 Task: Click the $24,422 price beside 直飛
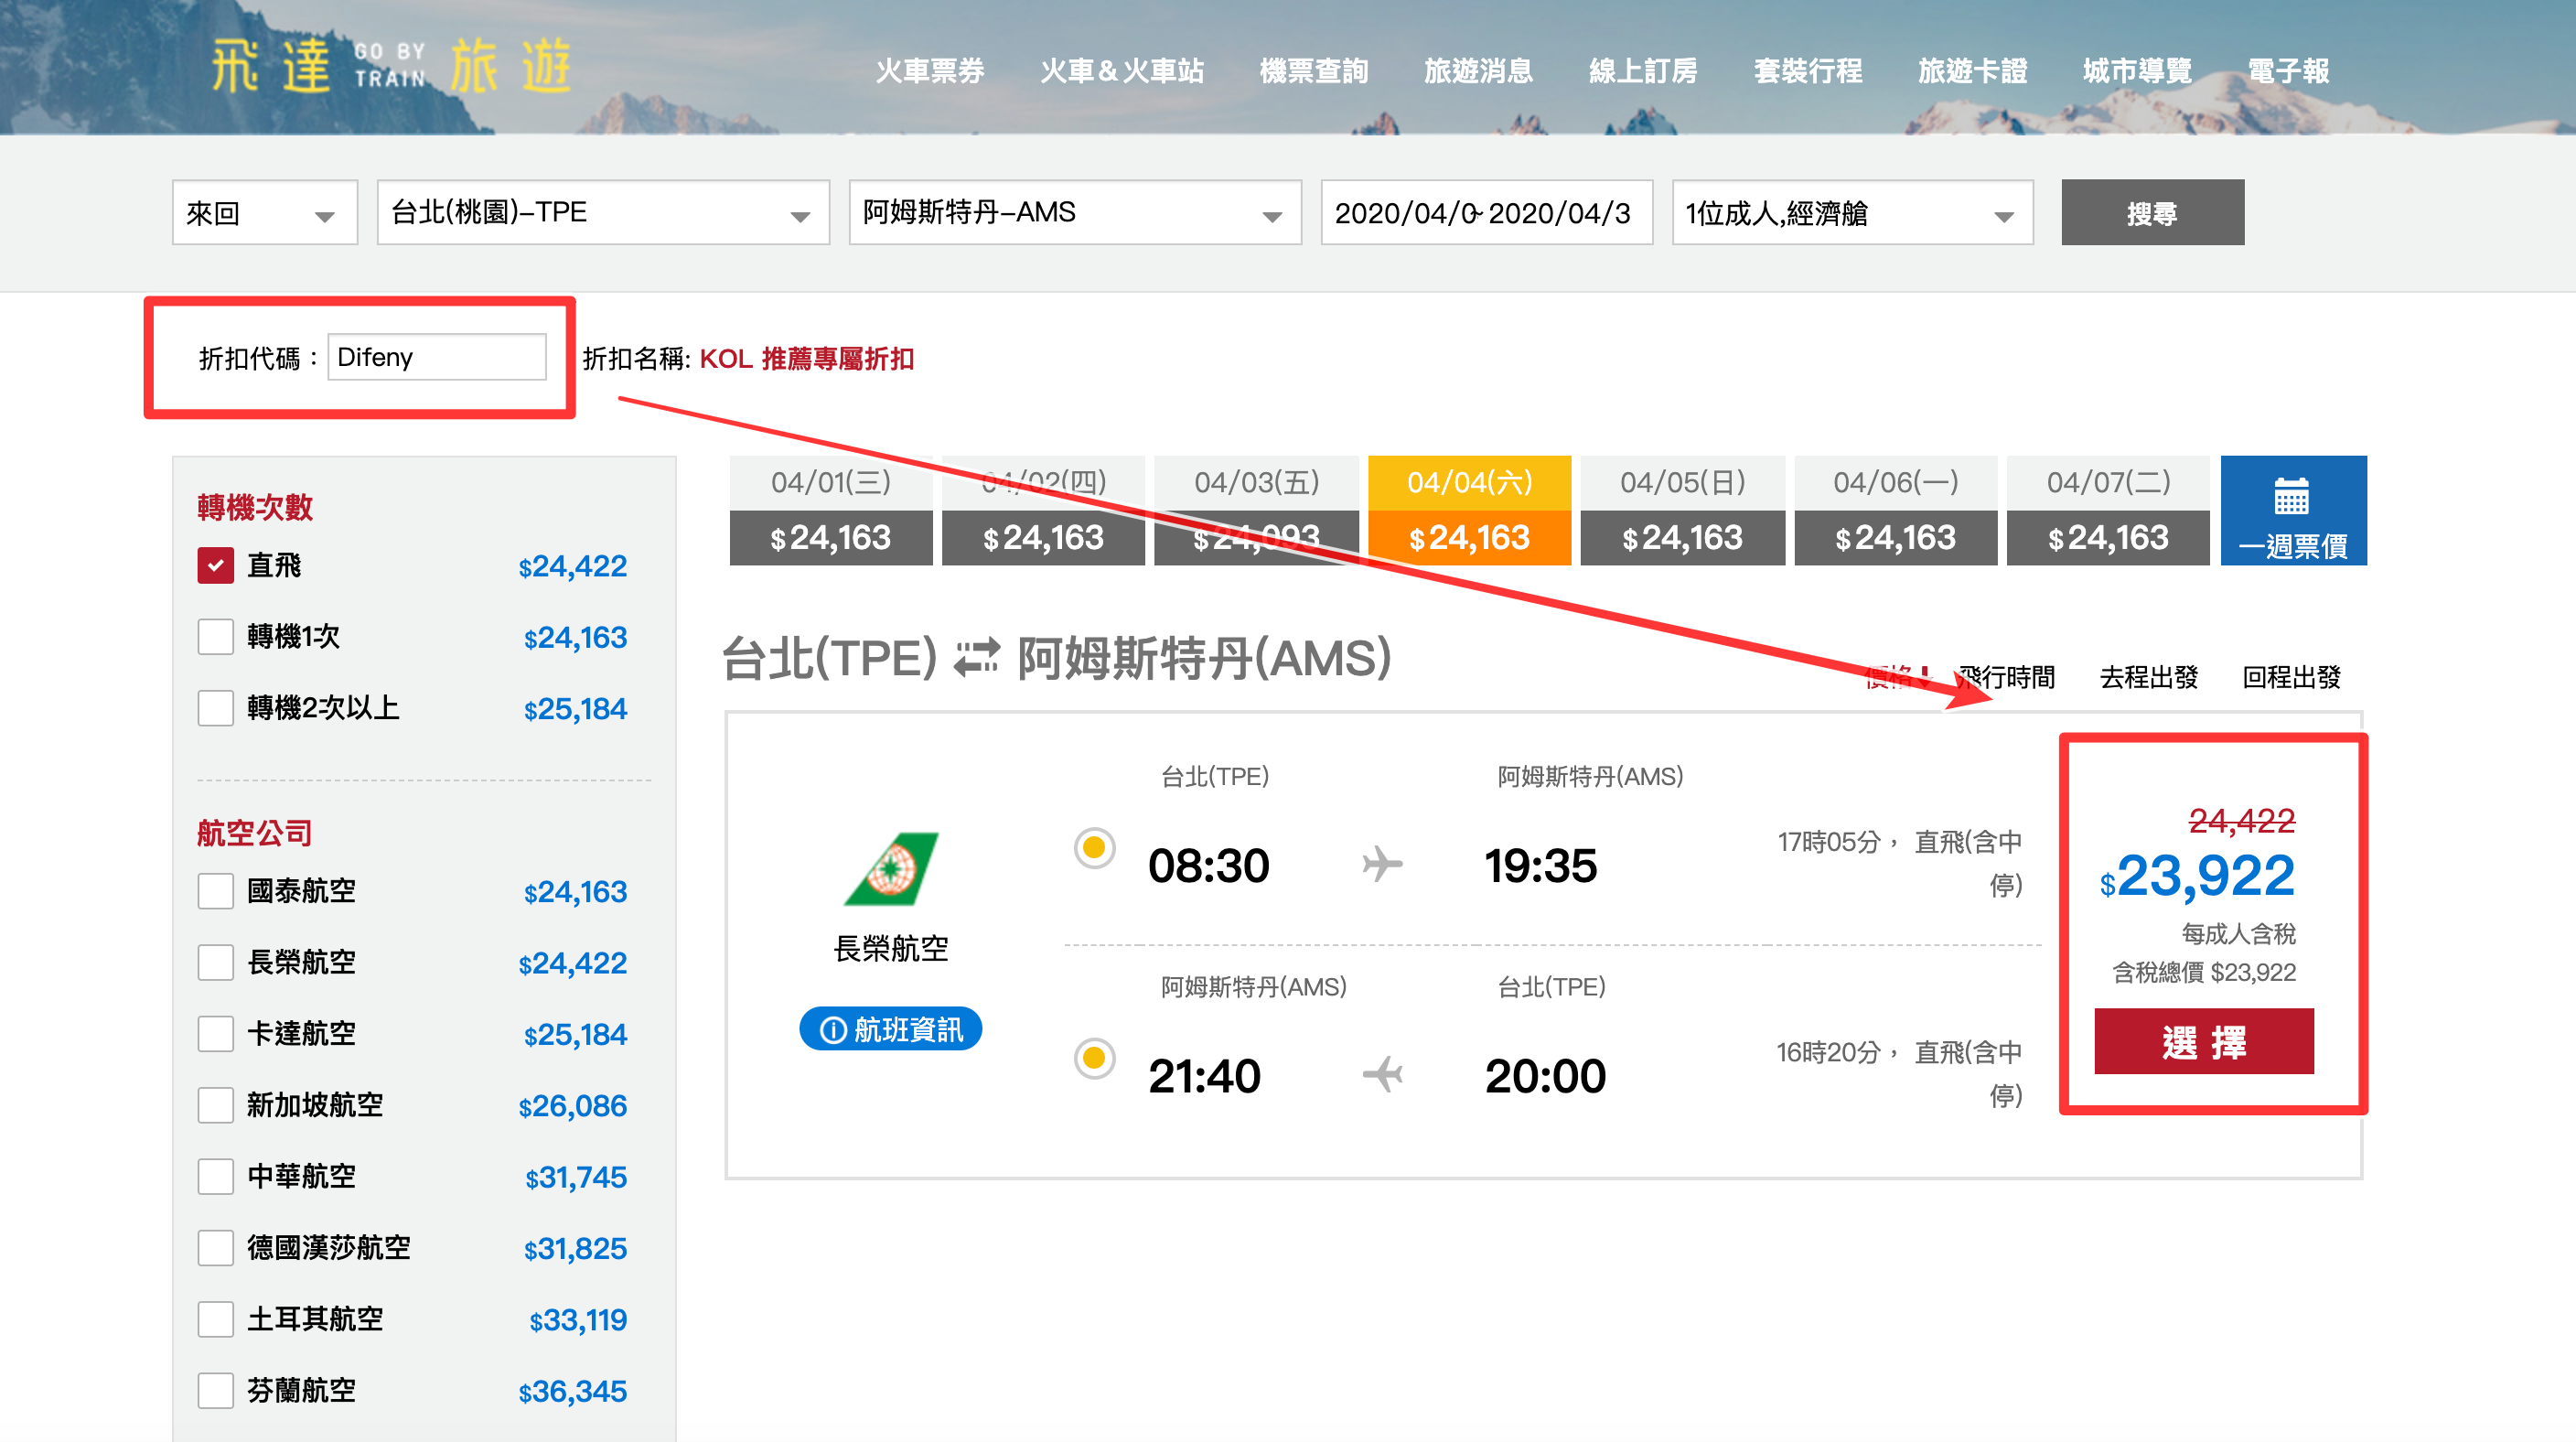click(573, 566)
